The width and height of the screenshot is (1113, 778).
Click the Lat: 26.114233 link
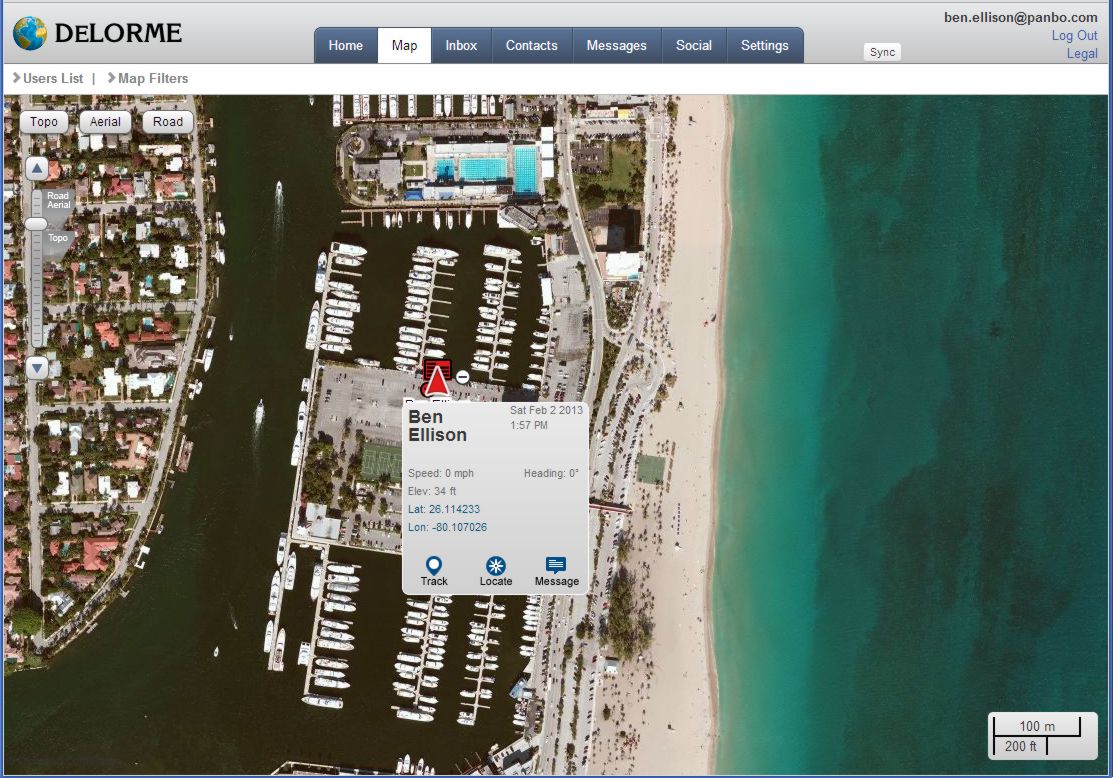[x=444, y=509]
